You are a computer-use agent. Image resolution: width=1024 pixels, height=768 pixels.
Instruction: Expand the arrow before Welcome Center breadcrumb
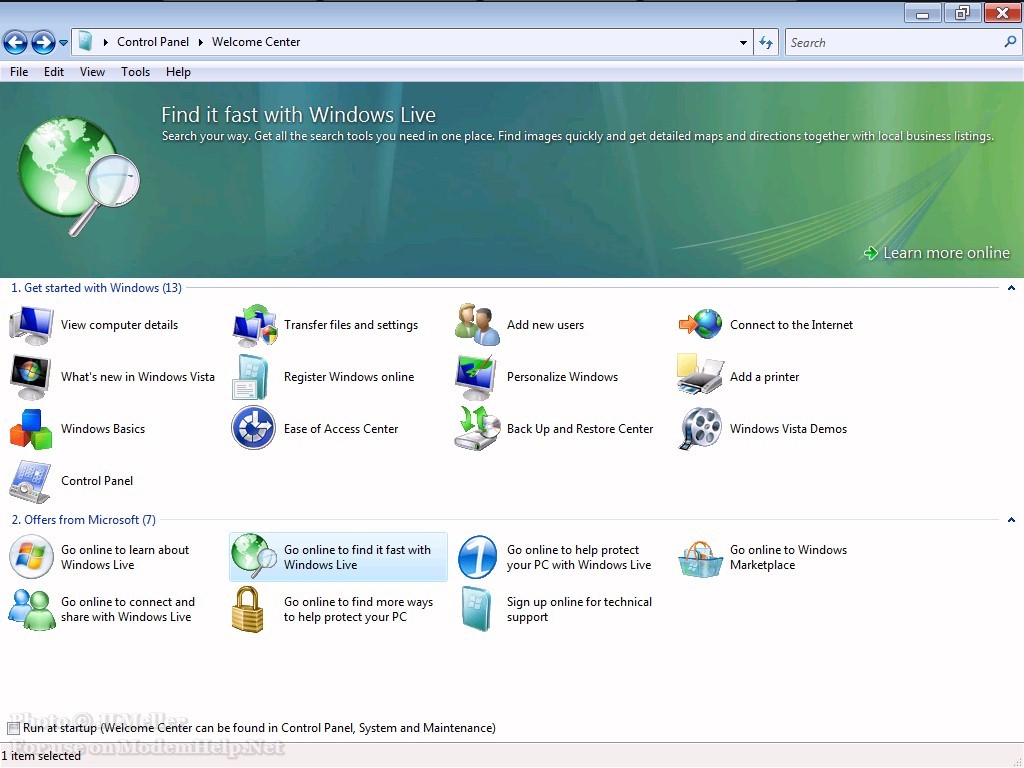[200, 42]
